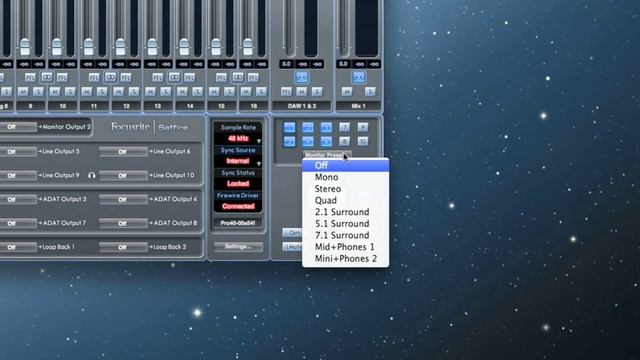Open routing dropdown for Line Output 10
The width and height of the screenshot is (640, 360).
point(123,176)
